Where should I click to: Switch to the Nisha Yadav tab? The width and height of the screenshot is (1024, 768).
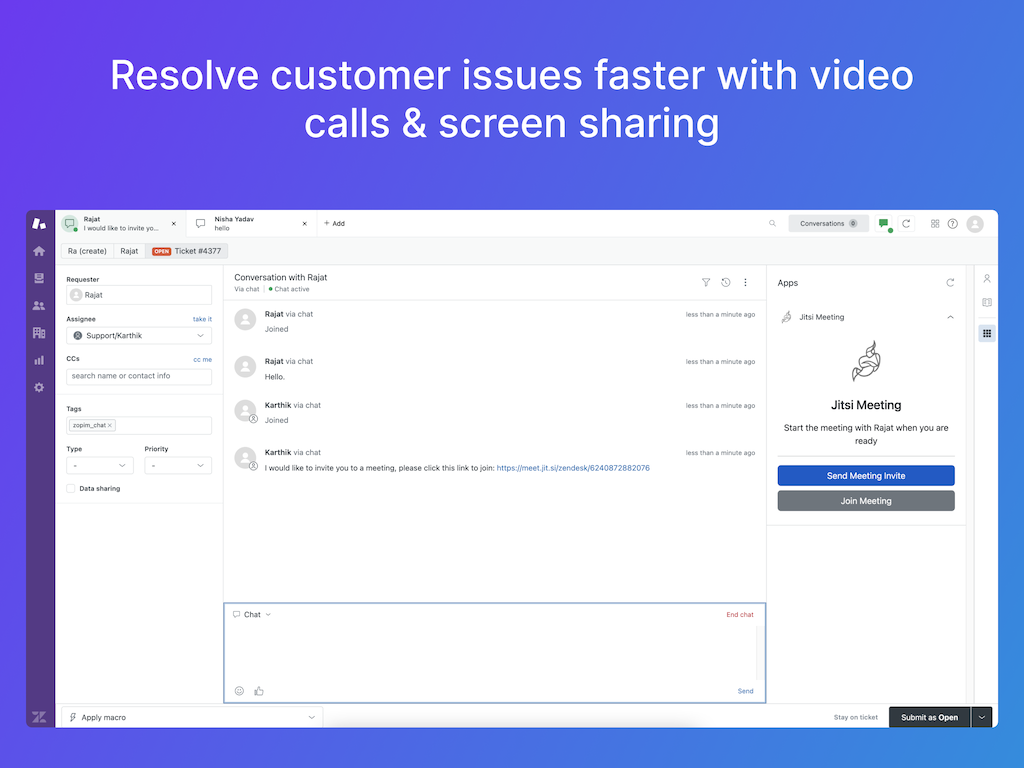pos(250,223)
